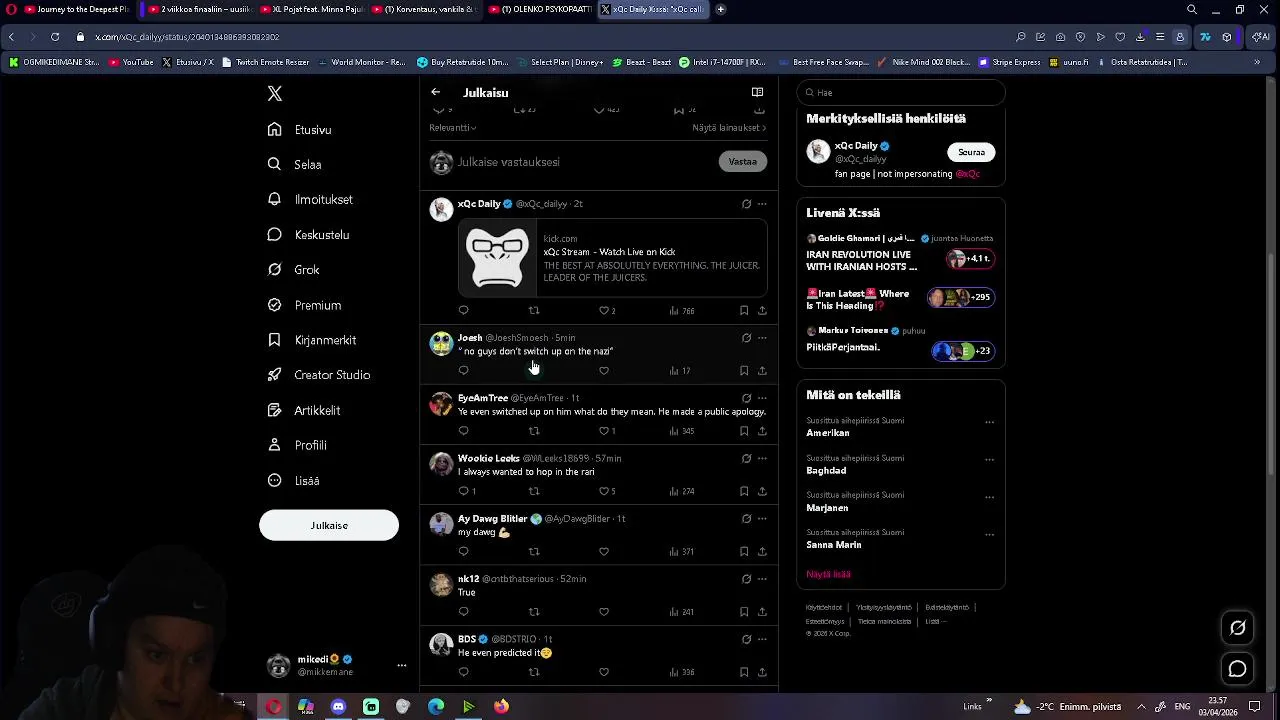This screenshot has height=720, width=1280.
Task: Like the Ay Dawg Blitler reply
Action: click(604, 551)
